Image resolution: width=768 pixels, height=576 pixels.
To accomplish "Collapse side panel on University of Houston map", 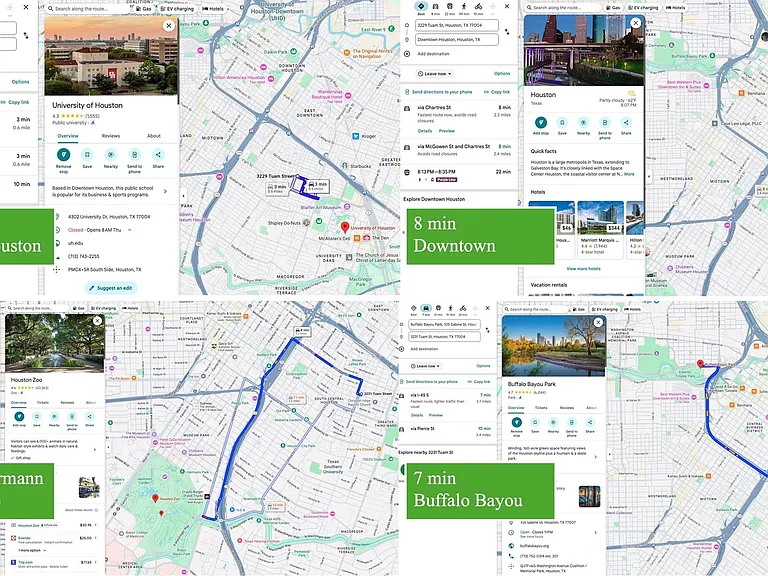I will click(x=184, y=195).
